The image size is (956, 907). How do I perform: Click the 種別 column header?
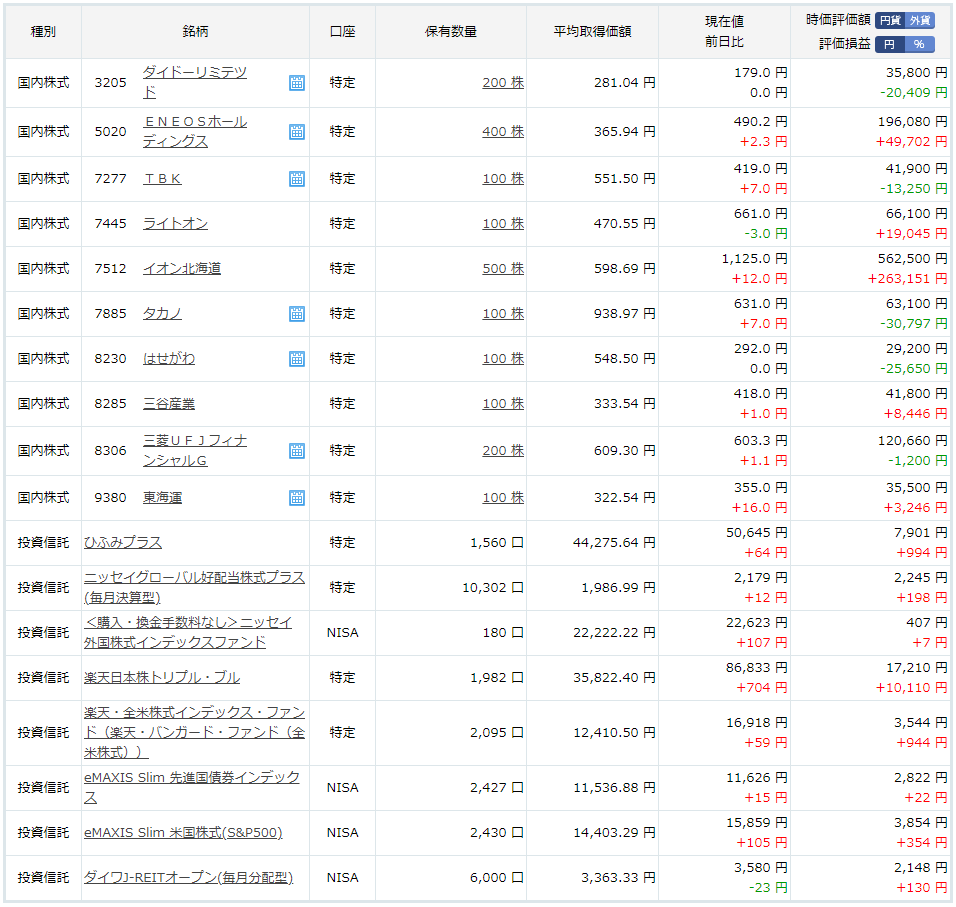click(43, 32)
